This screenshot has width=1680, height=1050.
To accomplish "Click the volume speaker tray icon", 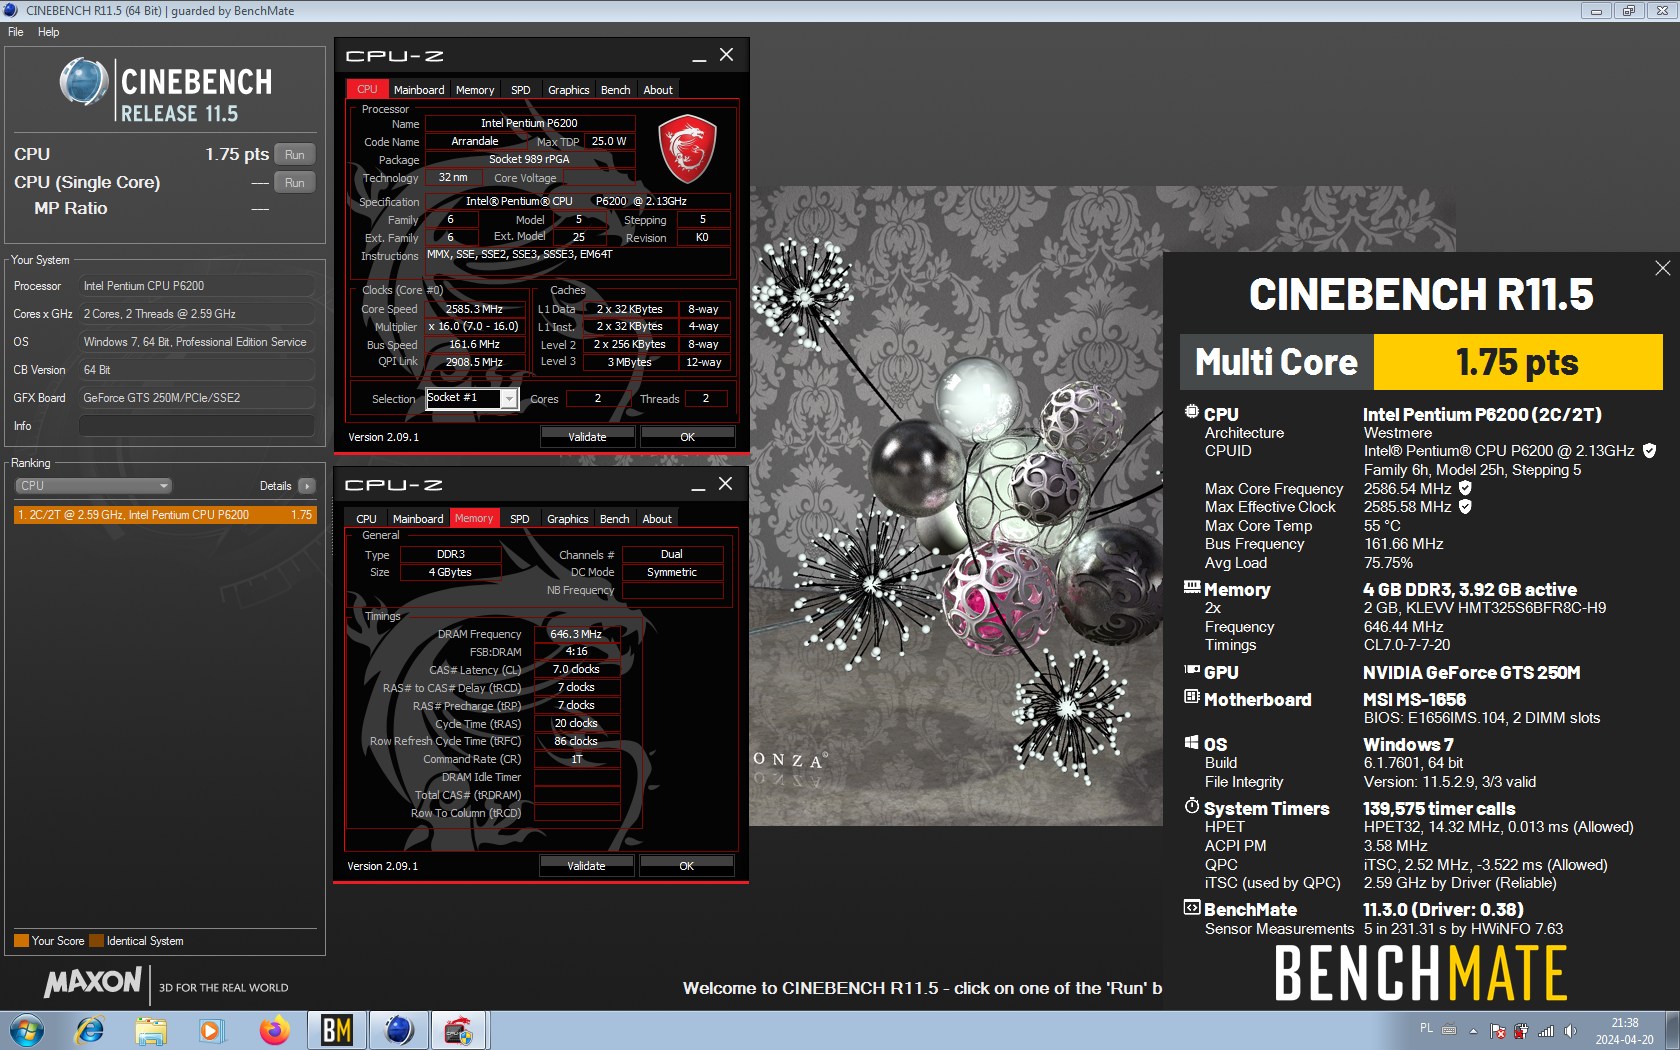I will pyautogui.click(x=1570, y=1031).
